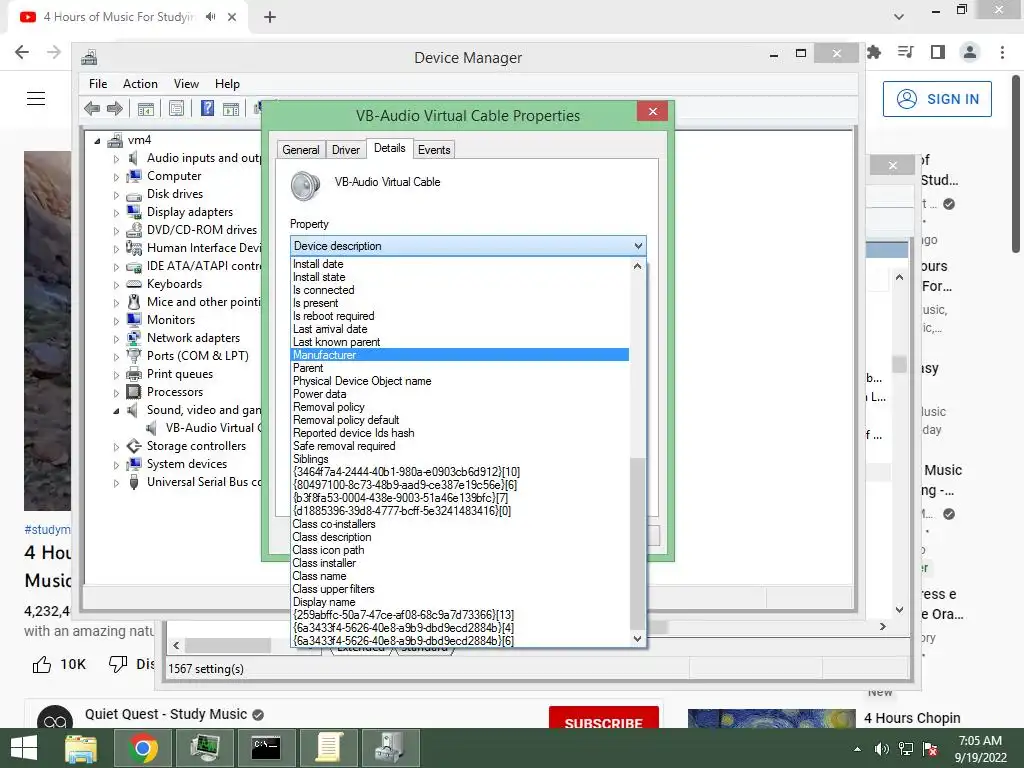Click the network tray icon
This screenshot has height=768, width=1024.
tap(906, 749)
